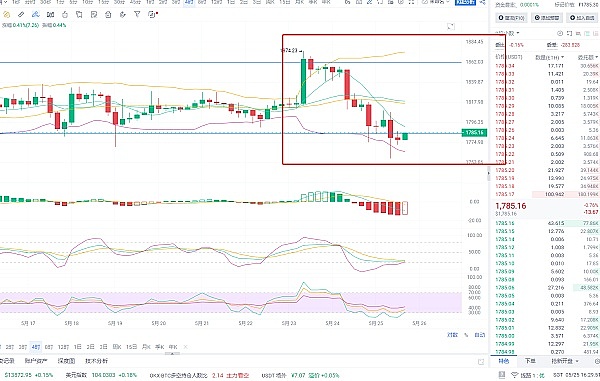This screenshot has width=600, height=381.
Task: Click the green 1785.16 price label on axis
Action: (x=474, y=133)
